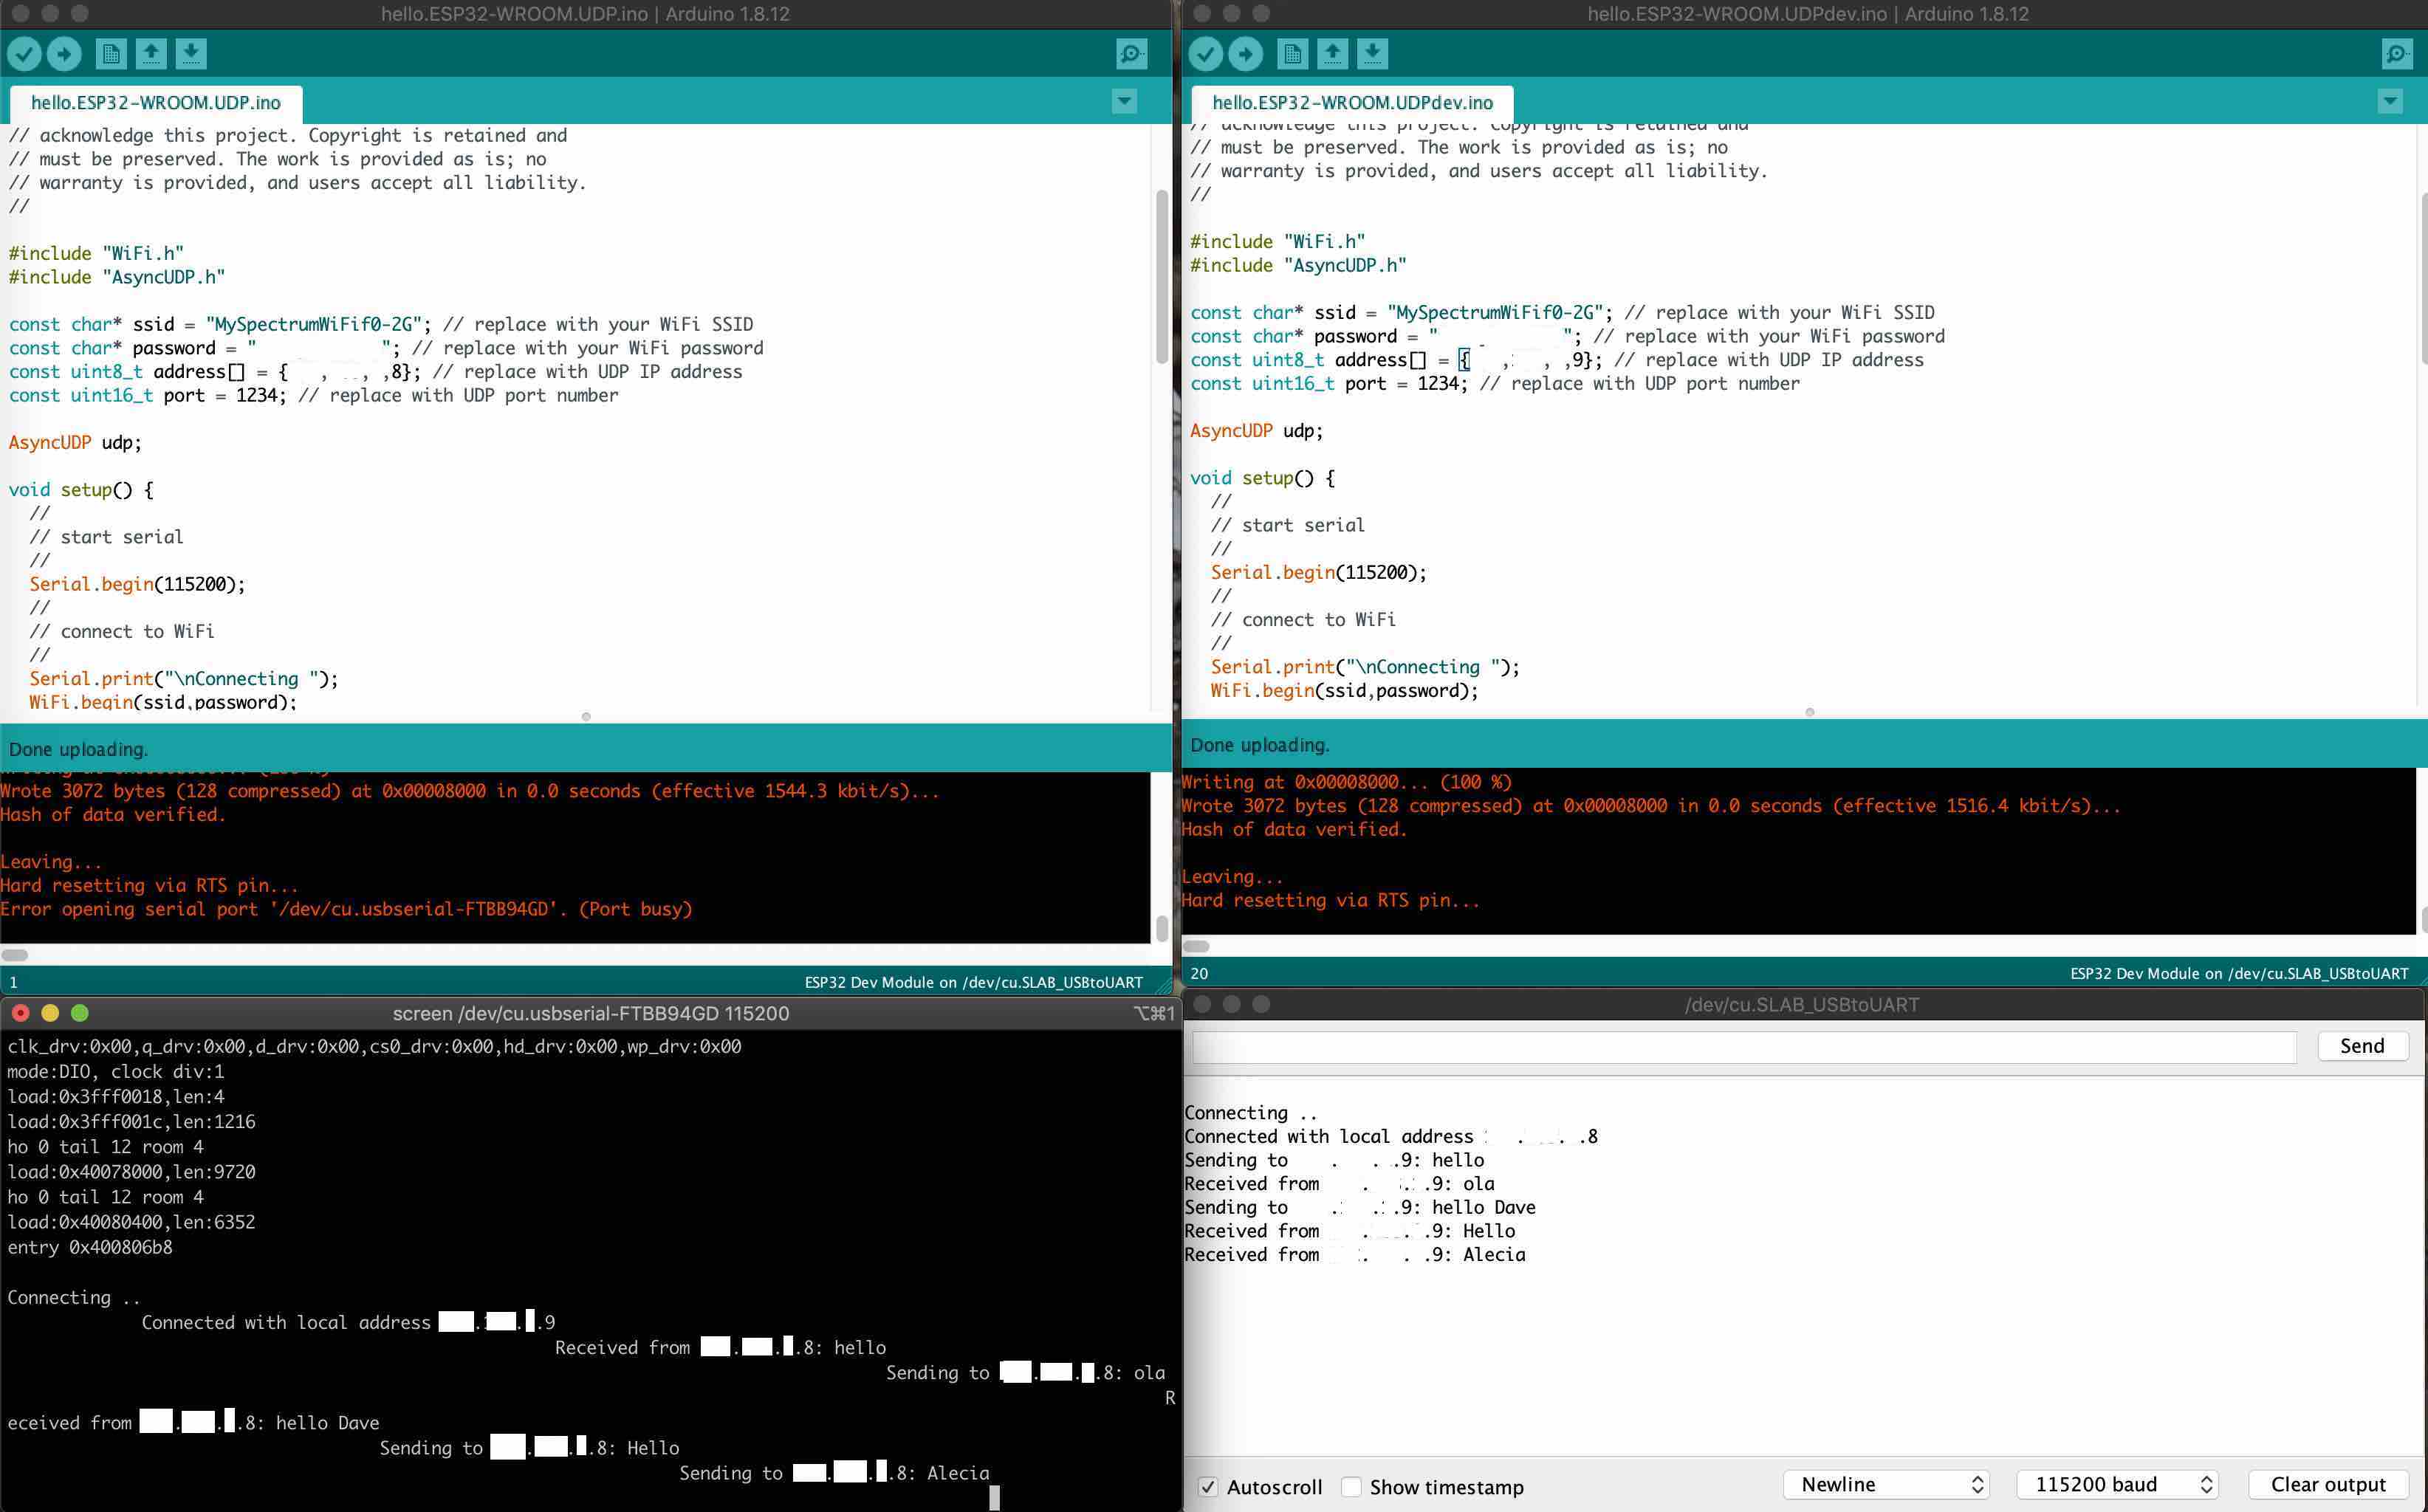2428x1512 pixels.
Task: Open sketch icon in right UDPdev window
Action: pyautogui.click(x=1333, y=54)
